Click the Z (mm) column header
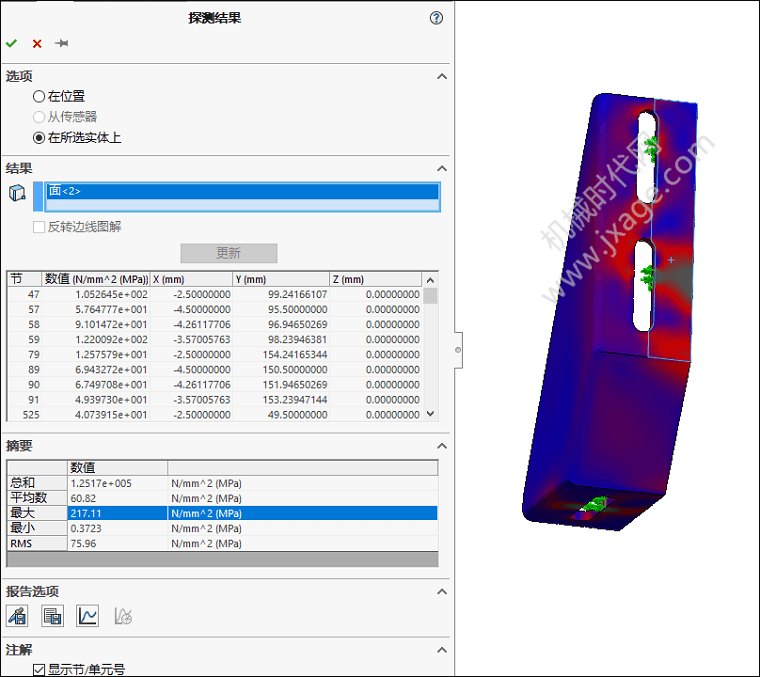 376,279
